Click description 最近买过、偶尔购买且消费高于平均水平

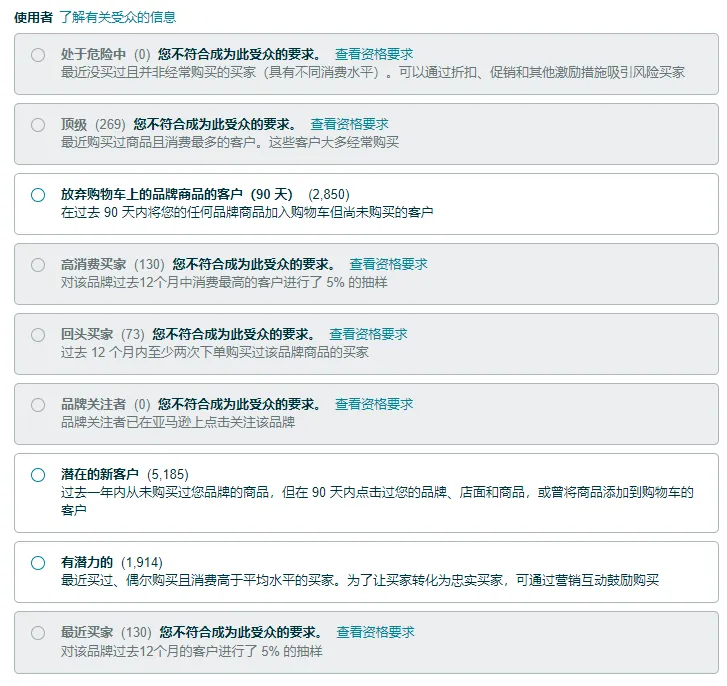coord(360,580)
